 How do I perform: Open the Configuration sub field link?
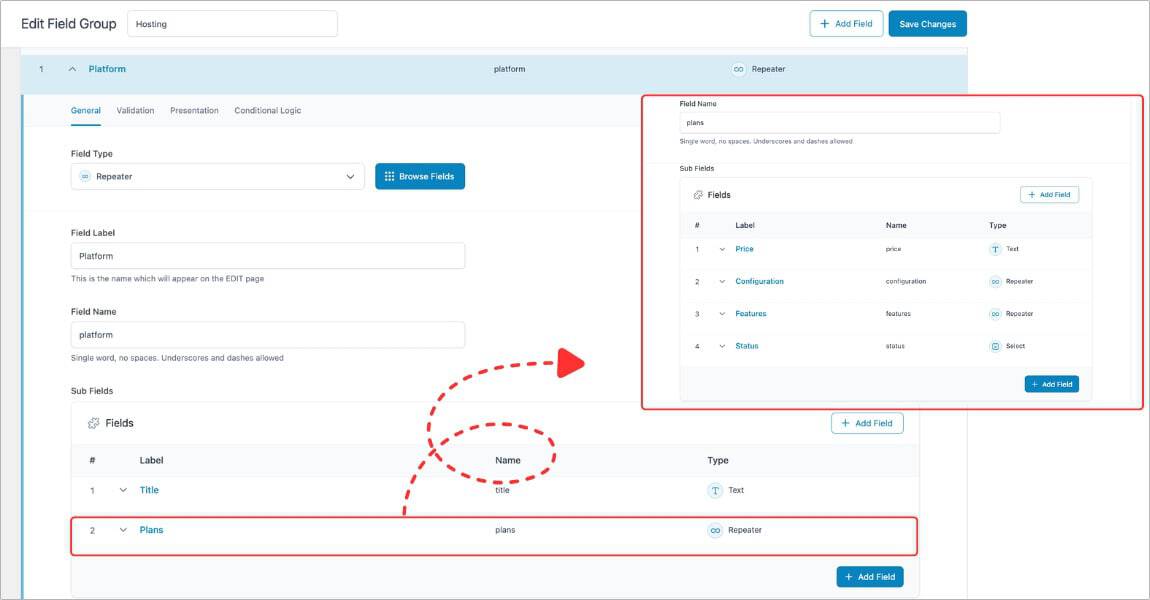(x=760, y=282)
